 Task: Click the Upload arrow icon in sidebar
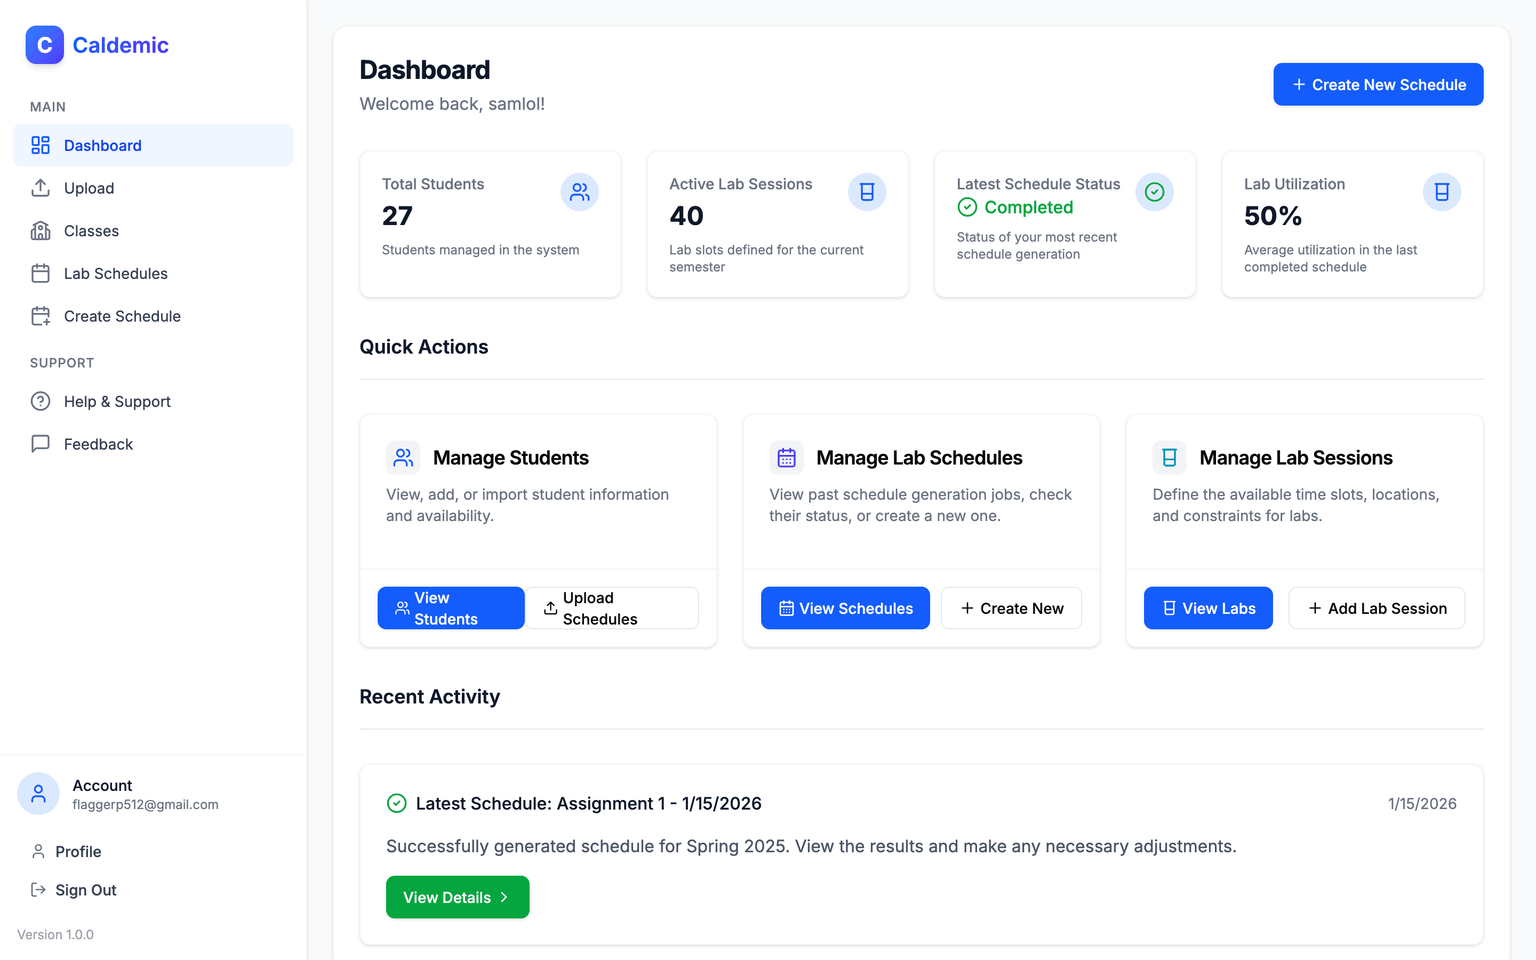[40, 188]
